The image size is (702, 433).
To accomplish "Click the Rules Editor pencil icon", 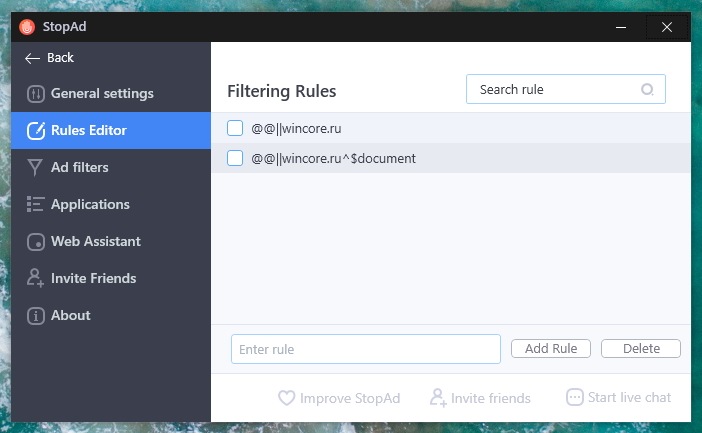I will (36, 131).
